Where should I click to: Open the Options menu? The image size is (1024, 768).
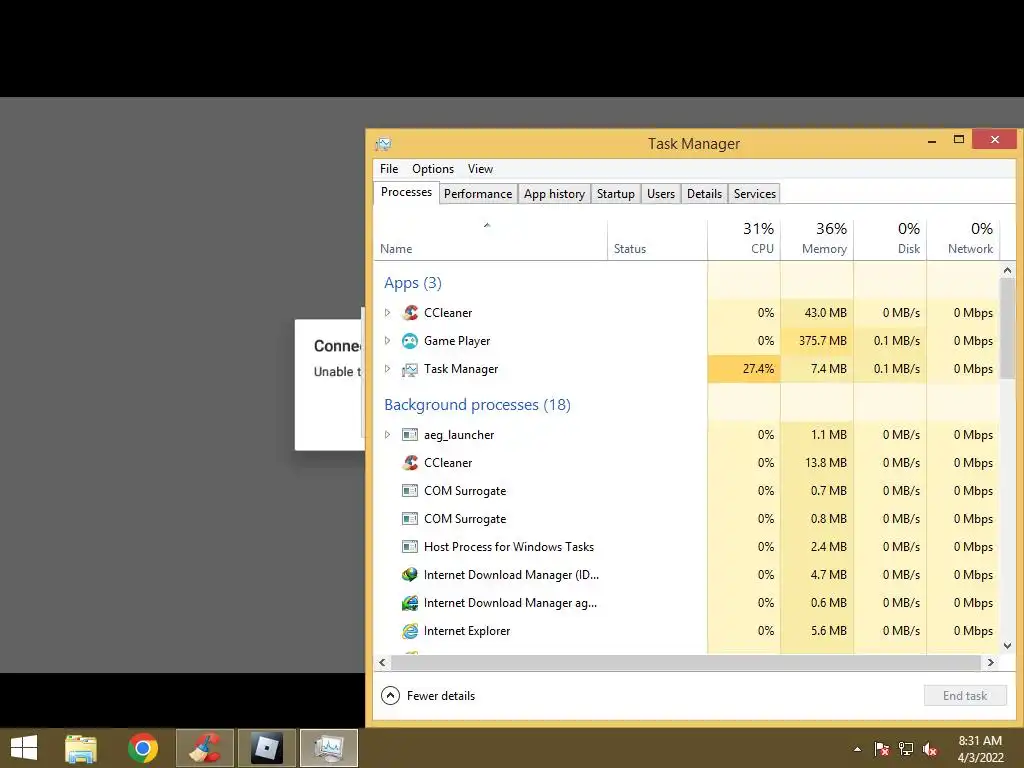433,169
